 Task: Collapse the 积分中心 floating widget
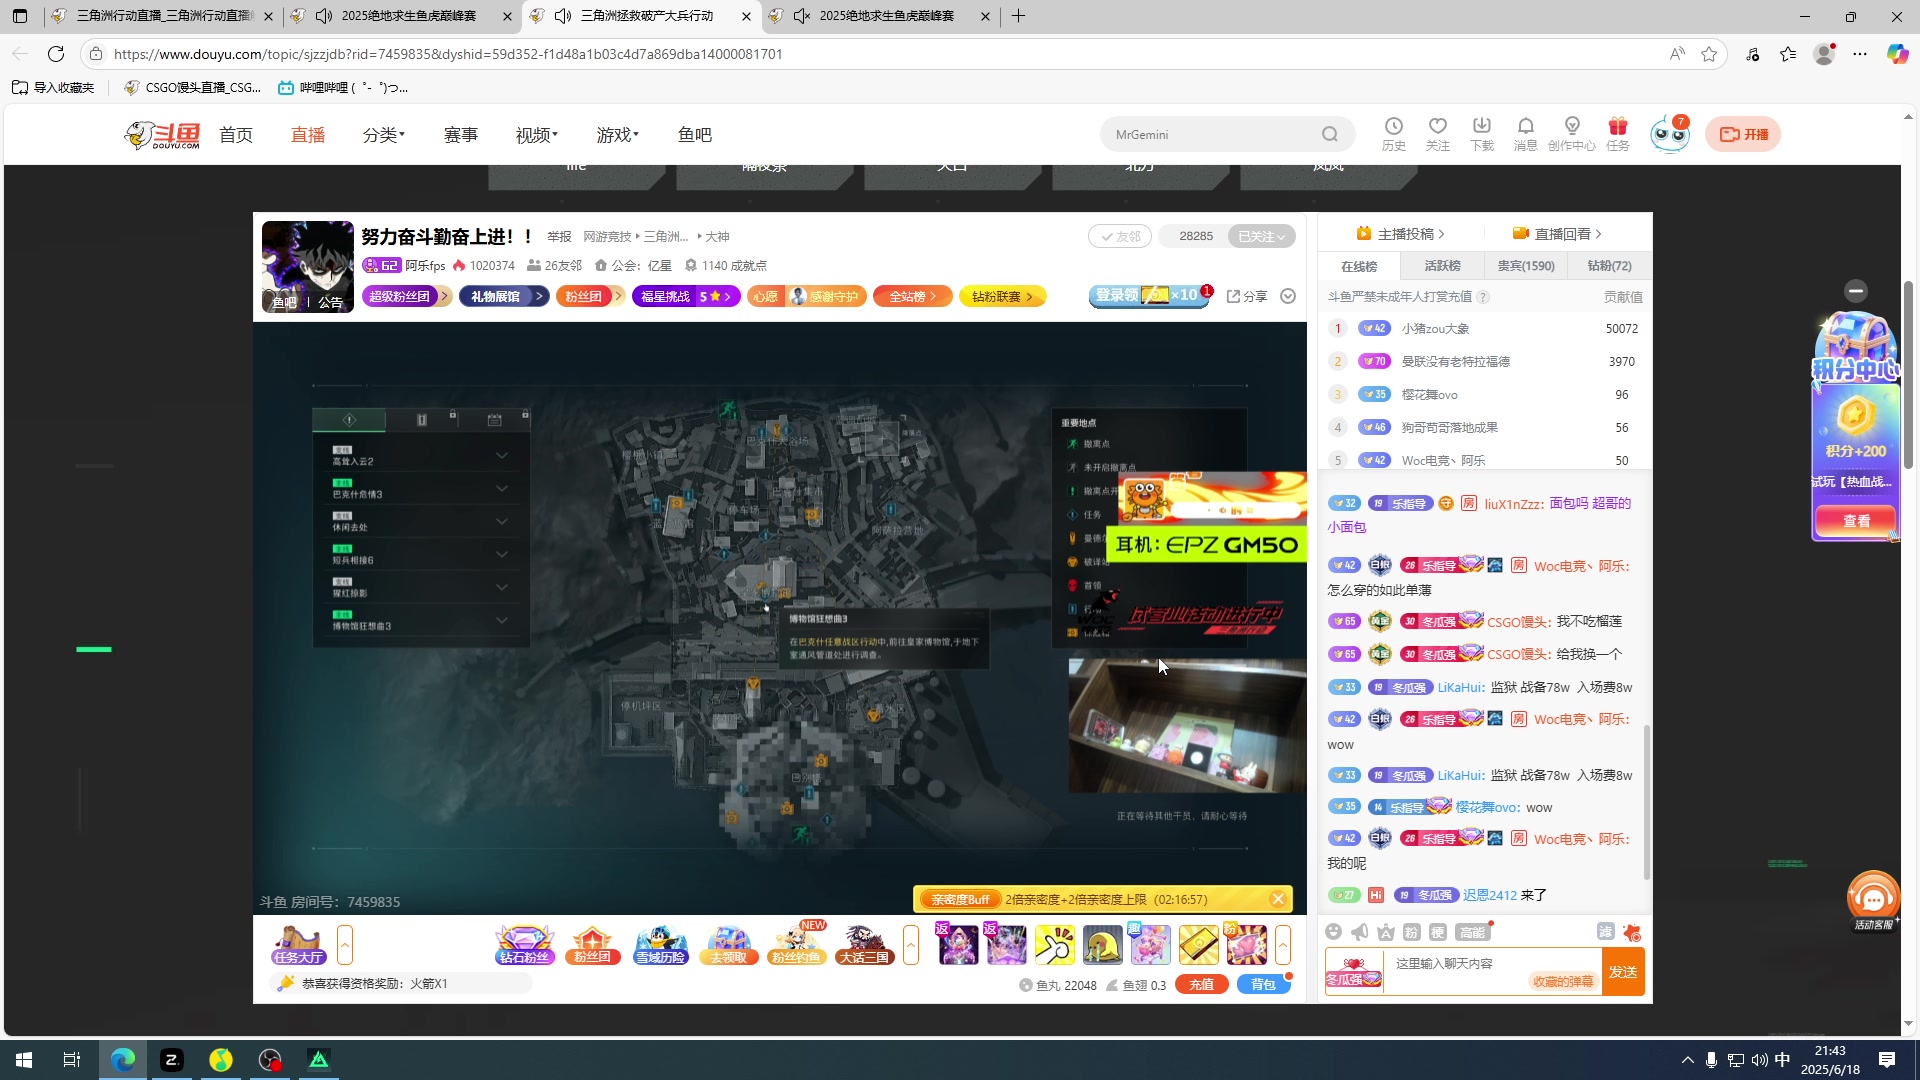click(1856, 291)
